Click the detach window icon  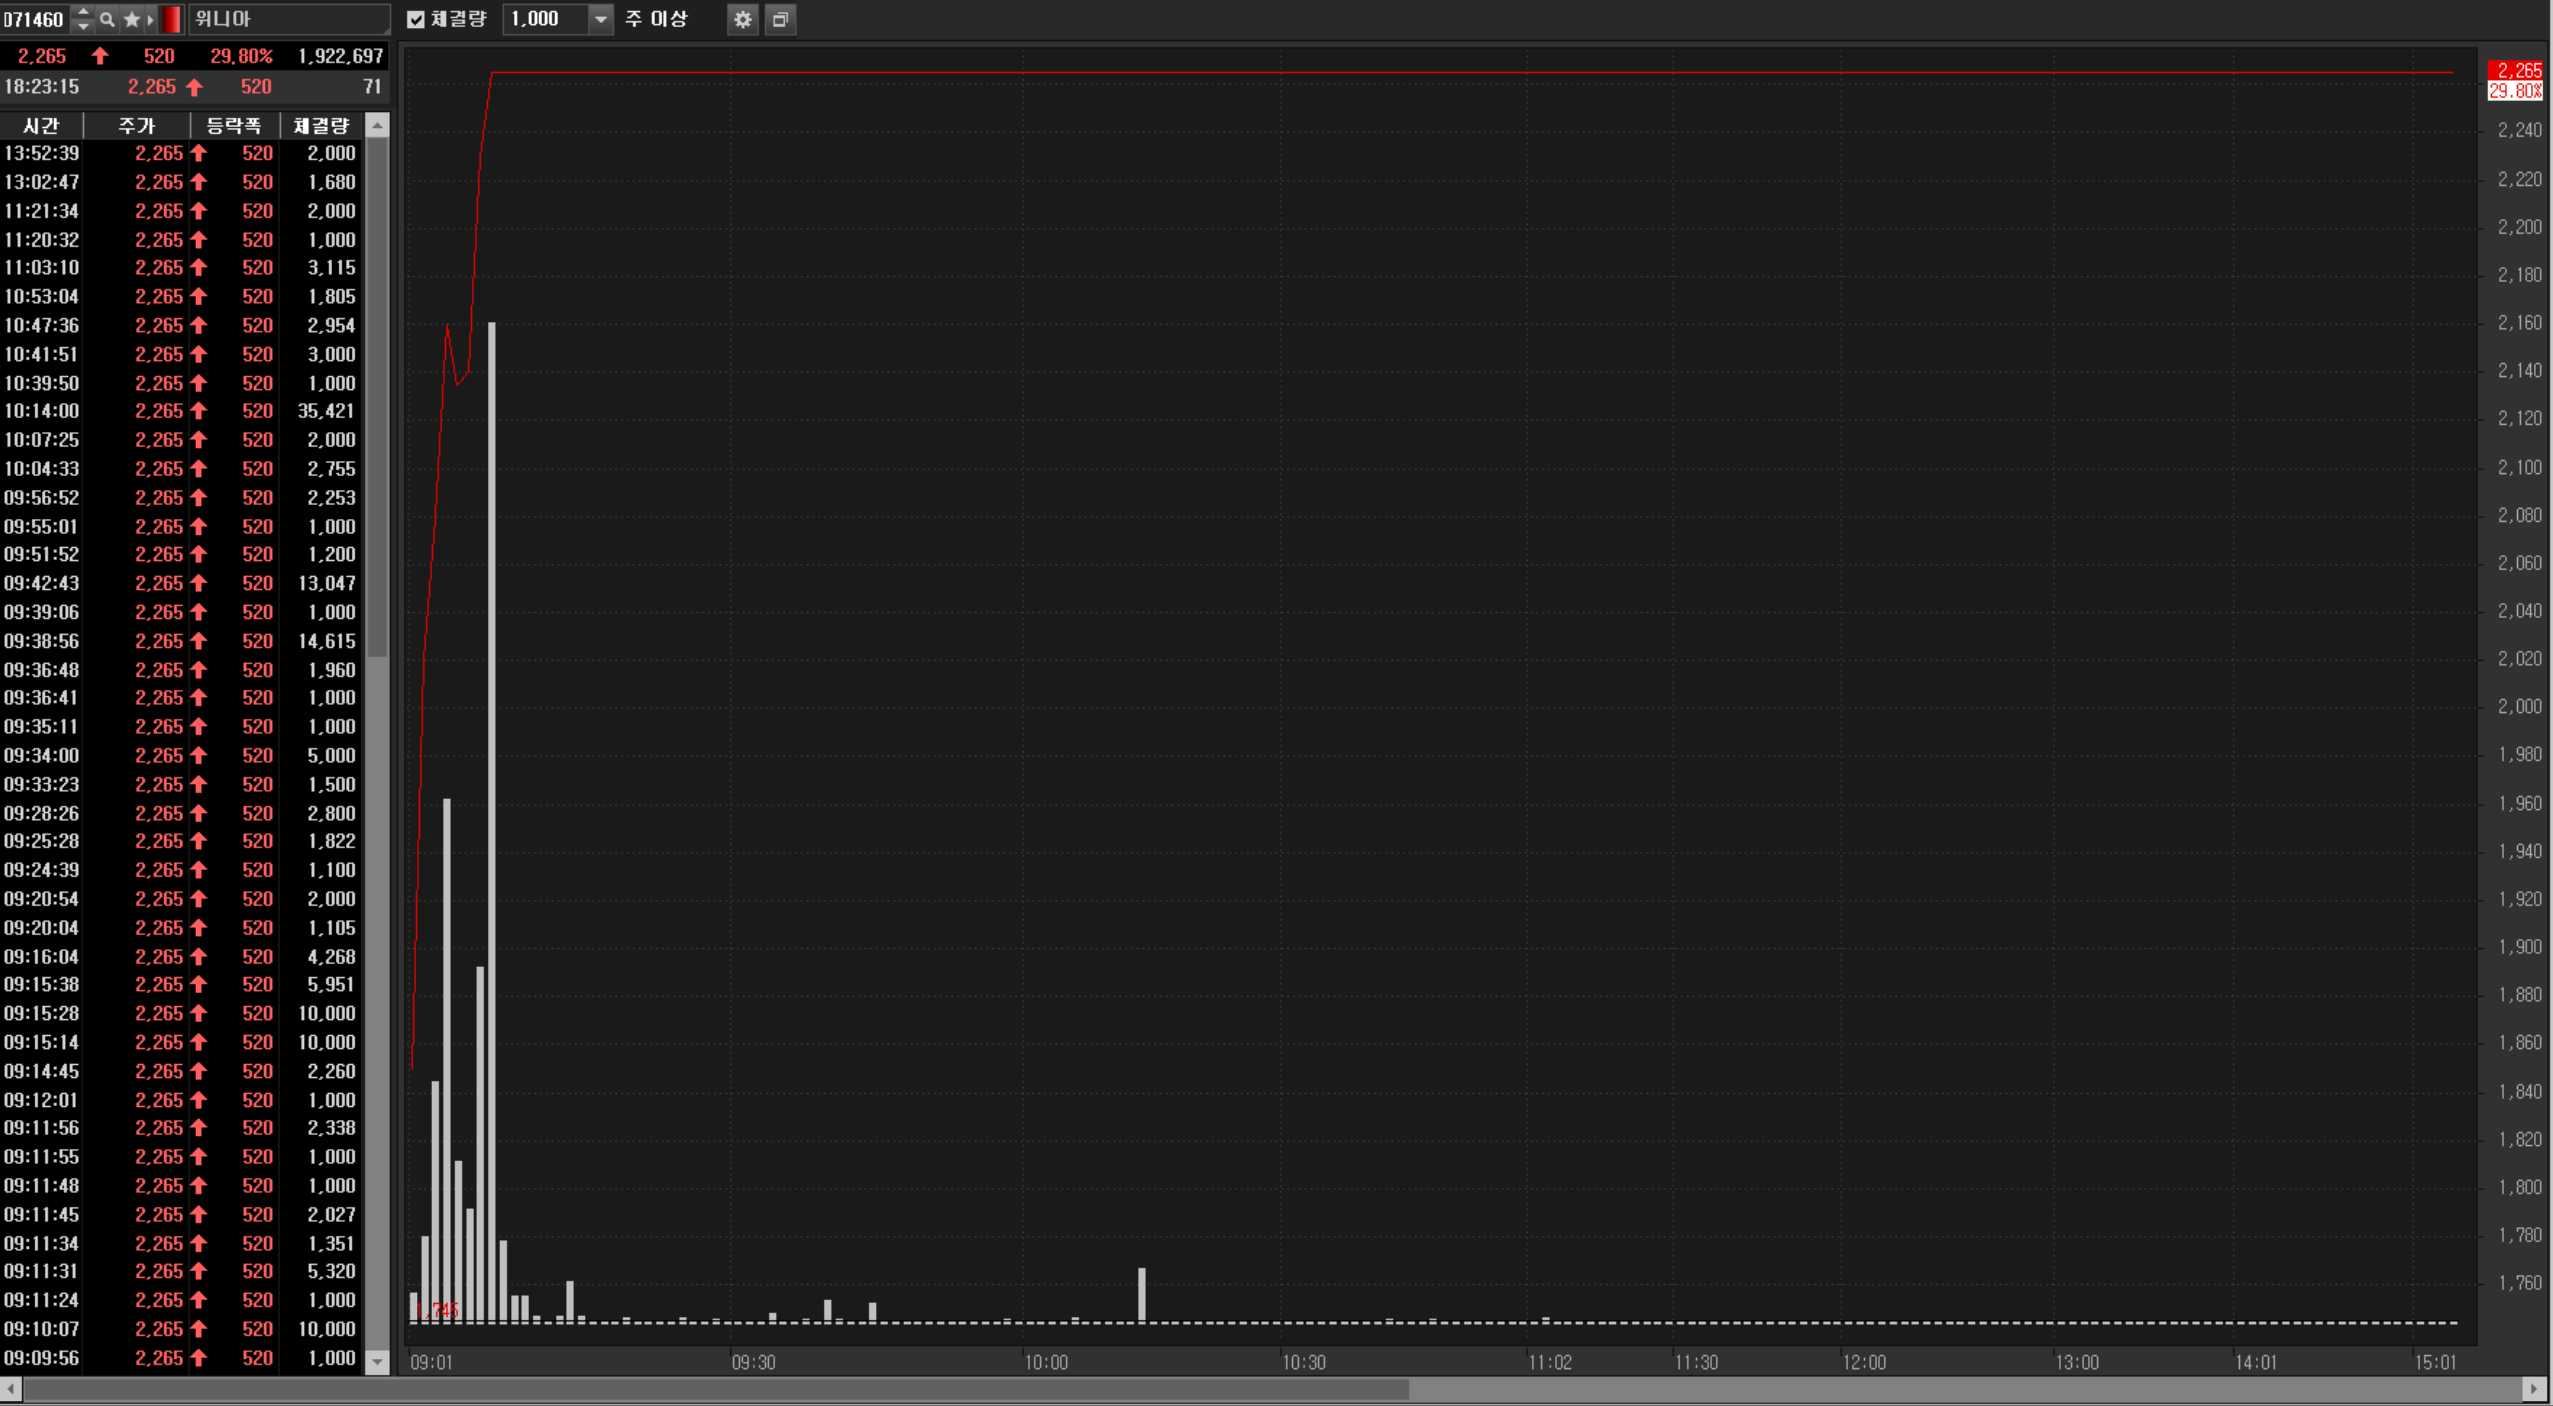780,19
